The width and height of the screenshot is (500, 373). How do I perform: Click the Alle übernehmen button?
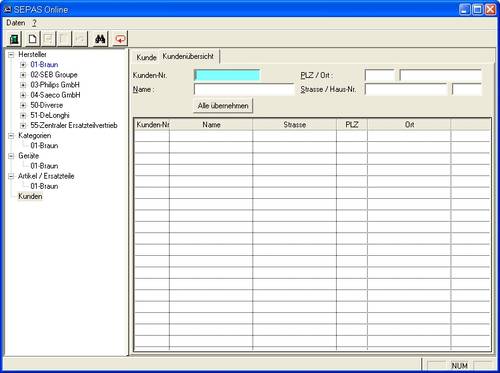click(223, 106)
